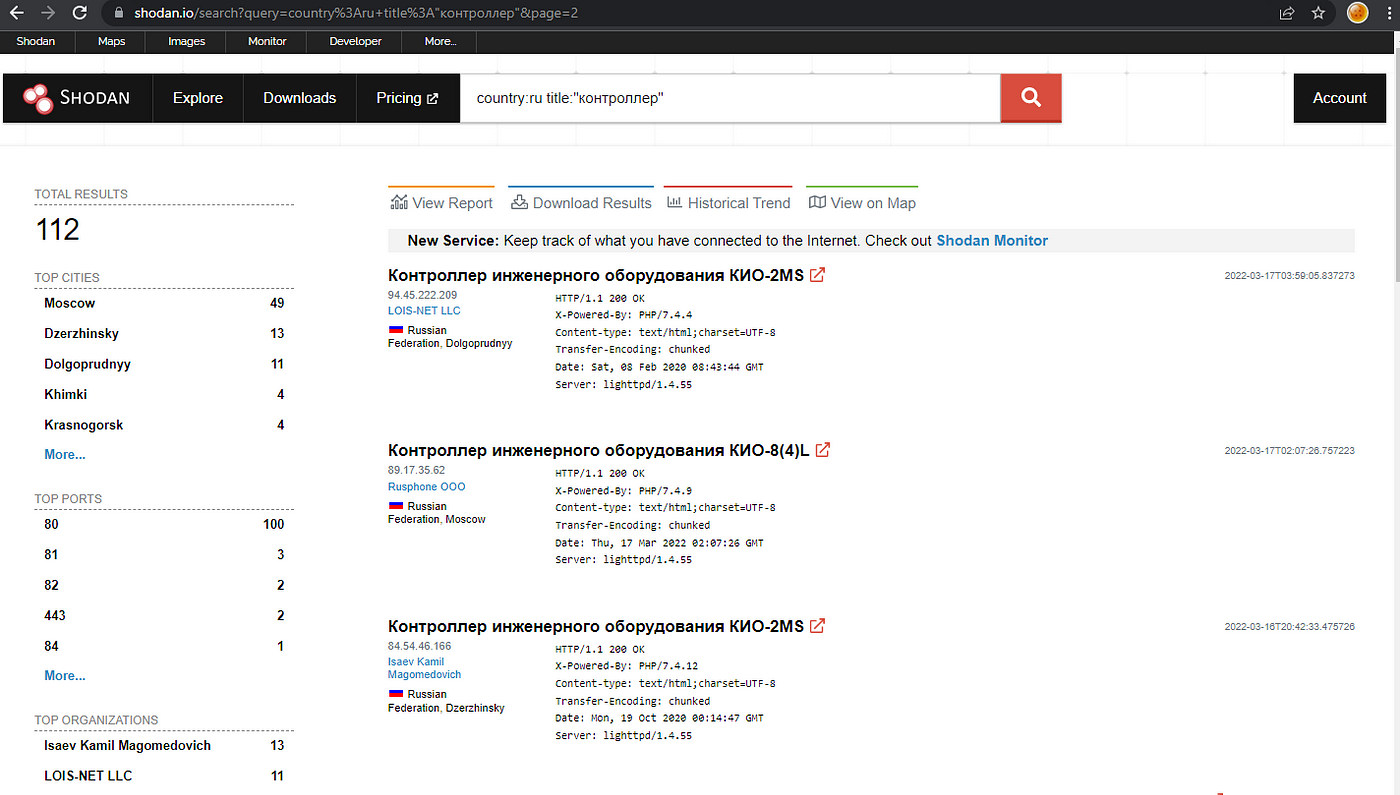Filter by LOIS-NET LLC organization in sidebar
This screenshot has width=1400, height=795.
coord(88,776)
